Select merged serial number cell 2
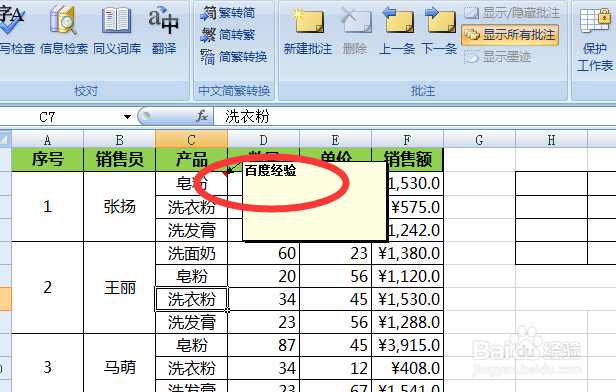This screenshot has width=616, height=392. click(x=48, y=288)
